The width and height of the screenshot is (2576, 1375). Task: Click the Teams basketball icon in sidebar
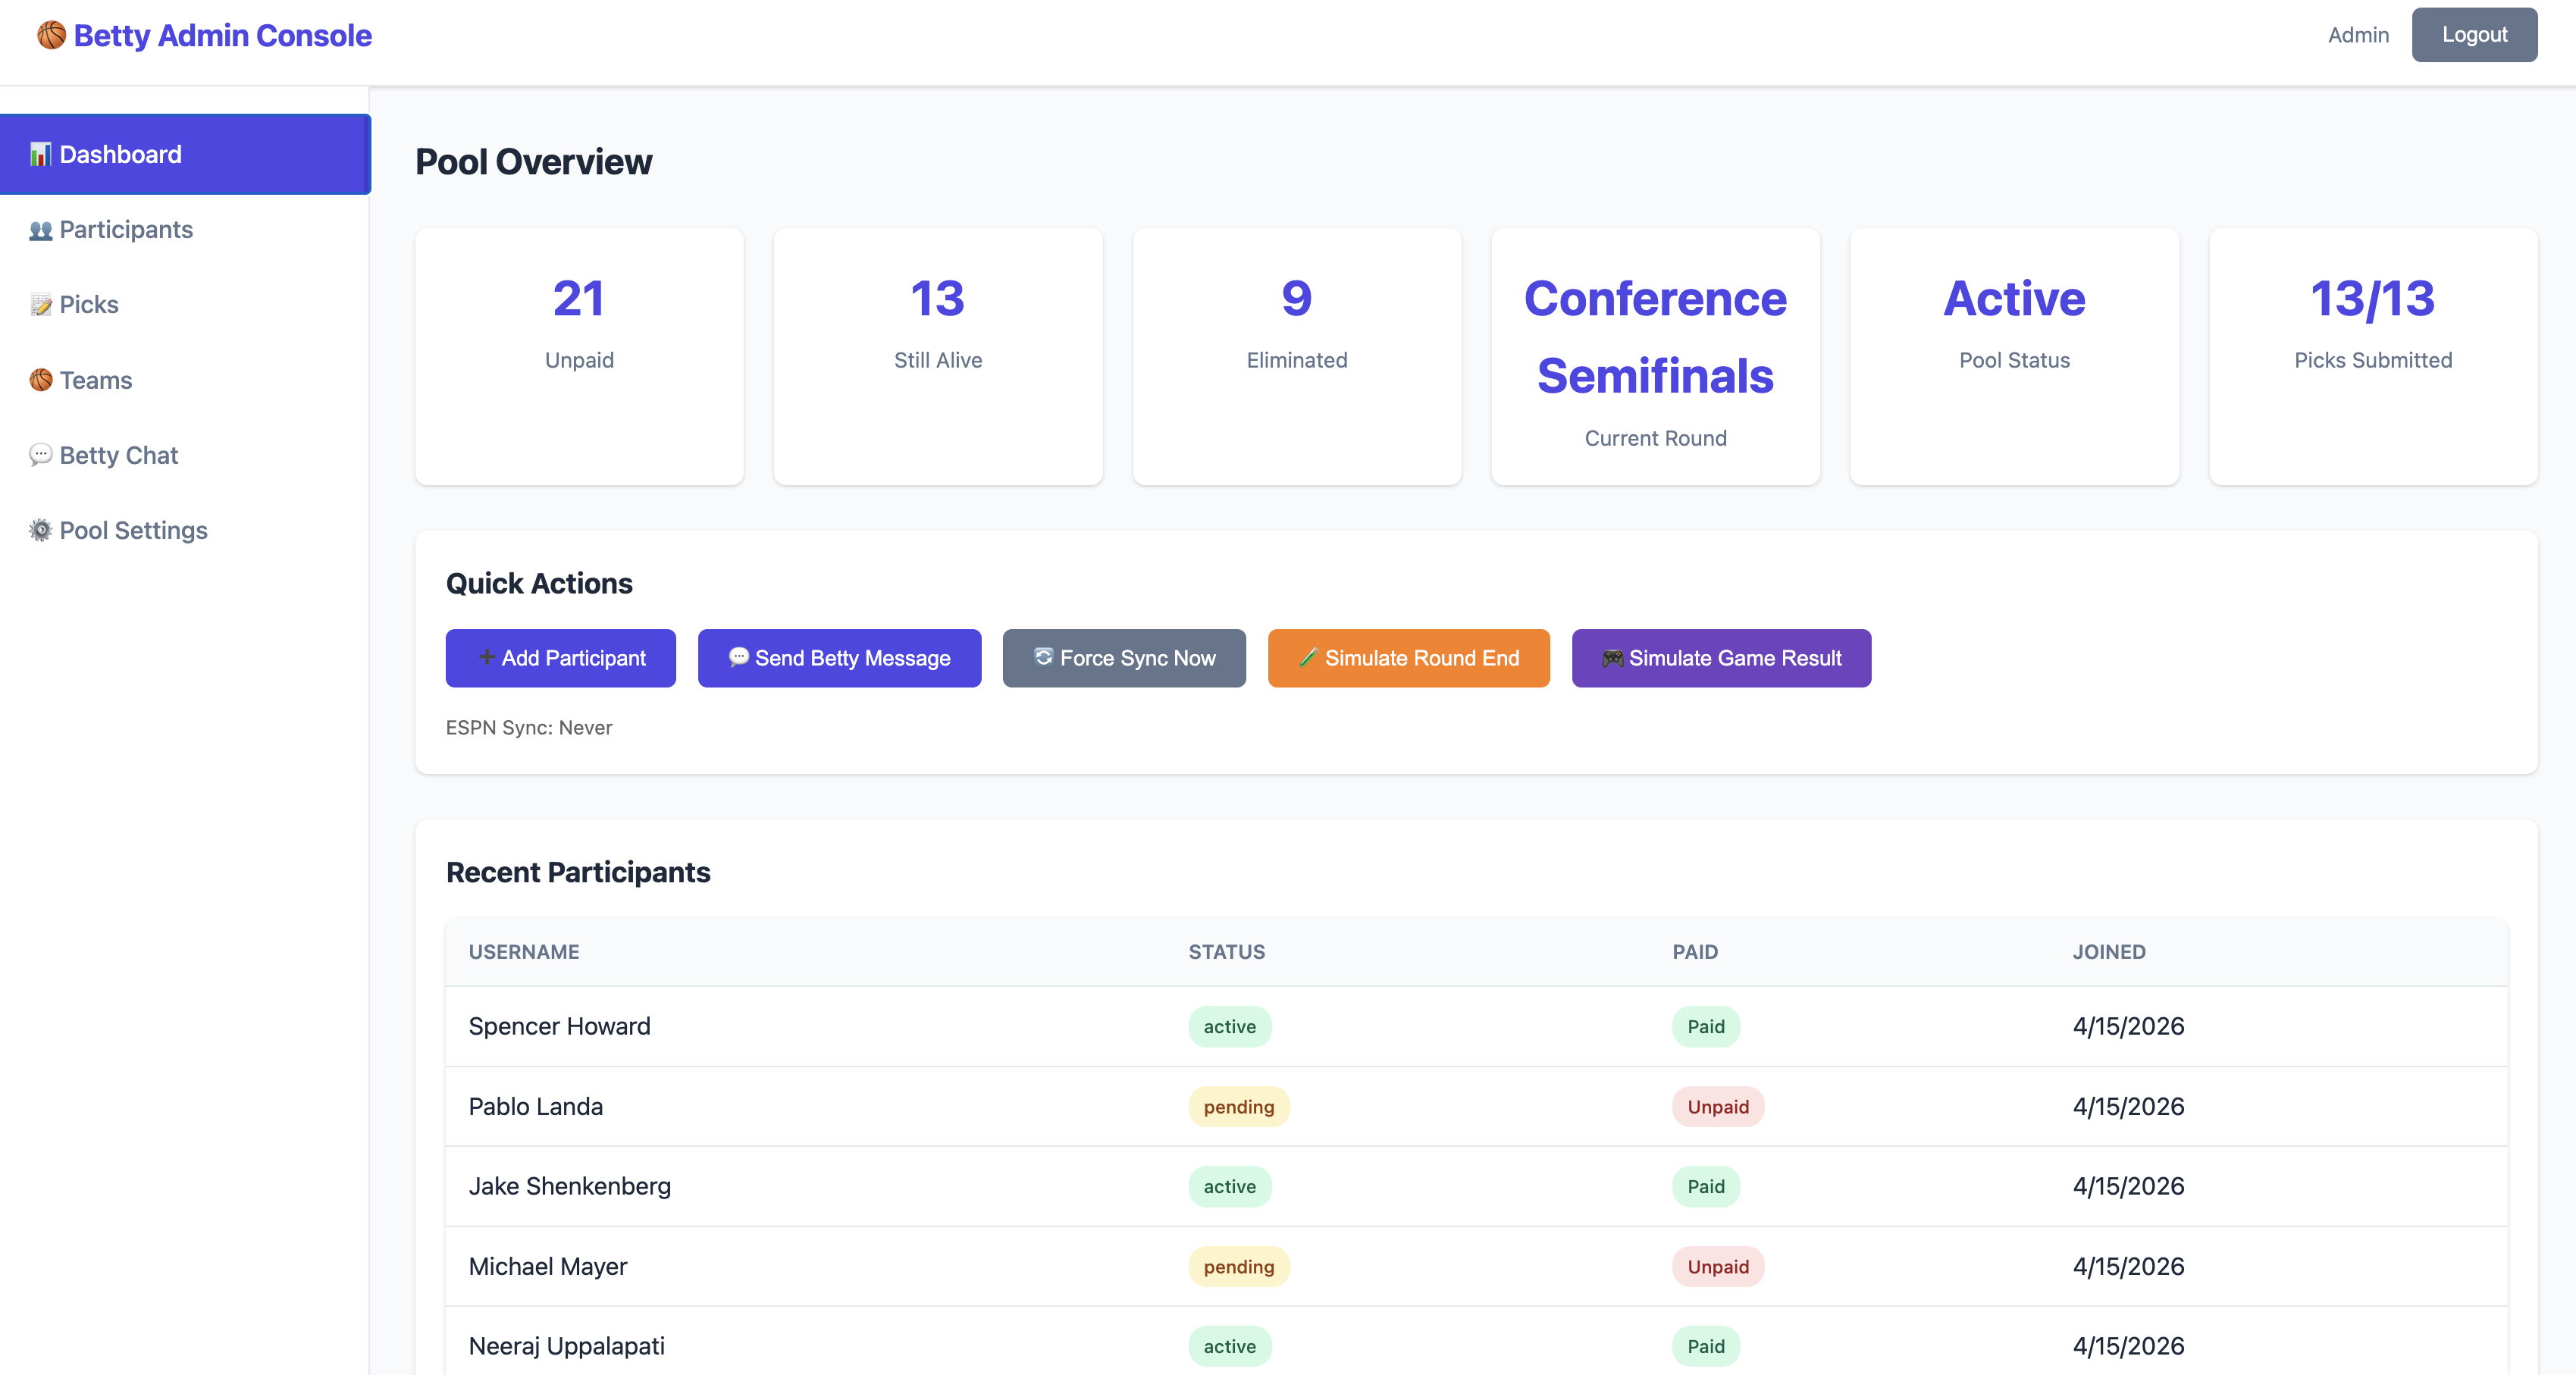40,380
